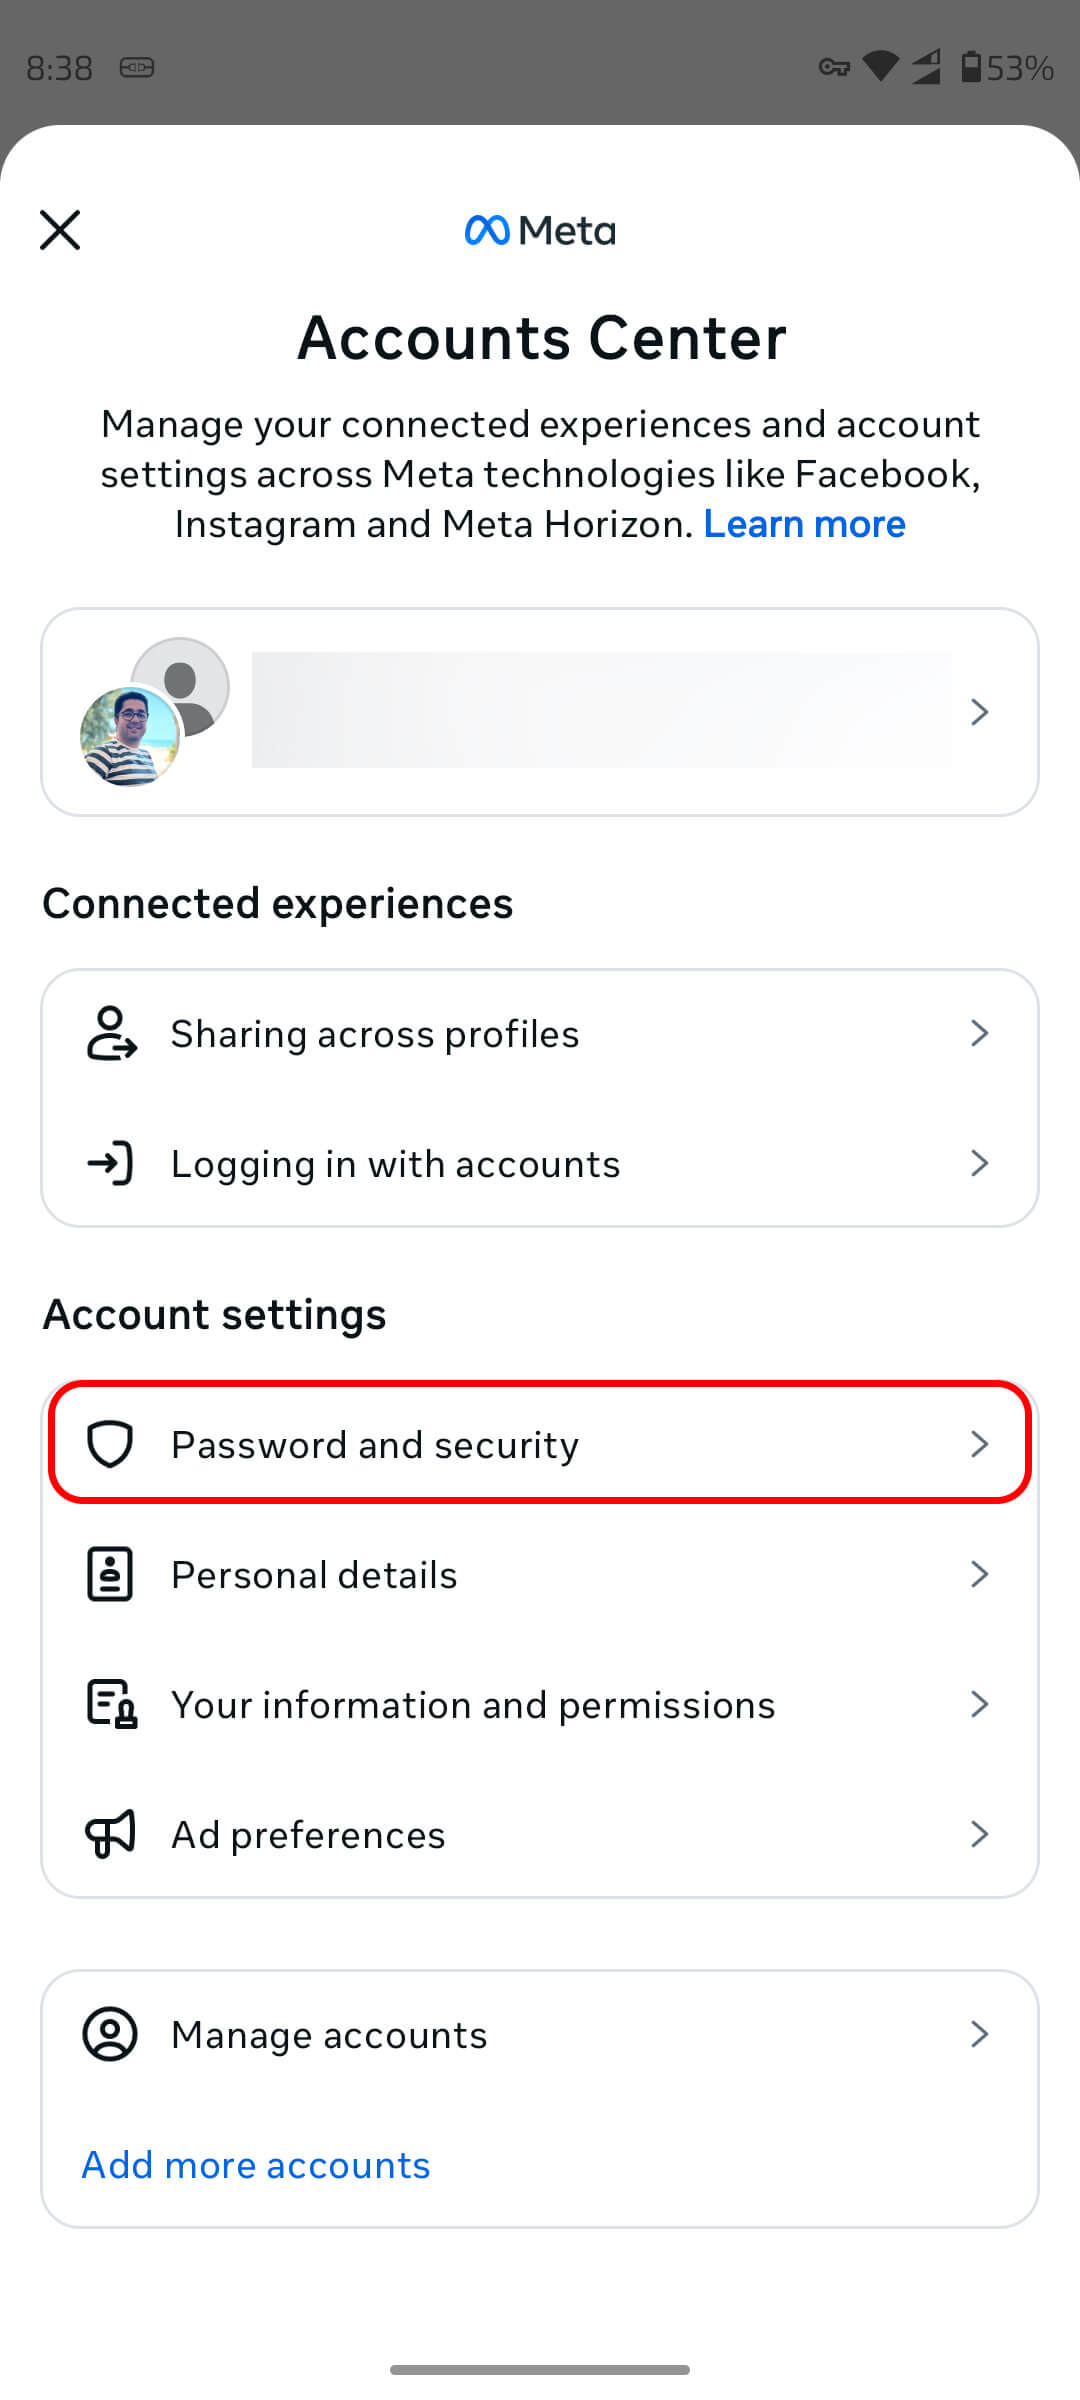Viewport: 1080px width, 2400px height.
Task: Tap the Personal details ID card icon
Action: pos(110,1574)
